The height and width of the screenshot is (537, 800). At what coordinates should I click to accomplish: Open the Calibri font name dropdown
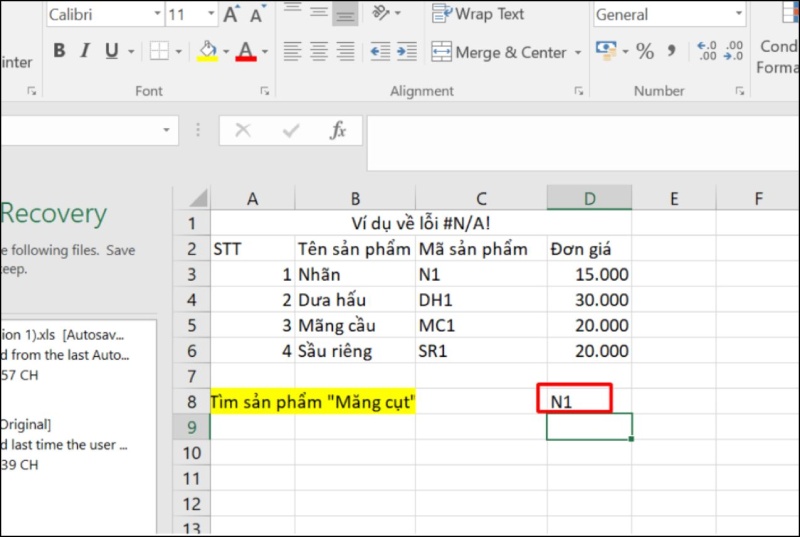[158, 14]
